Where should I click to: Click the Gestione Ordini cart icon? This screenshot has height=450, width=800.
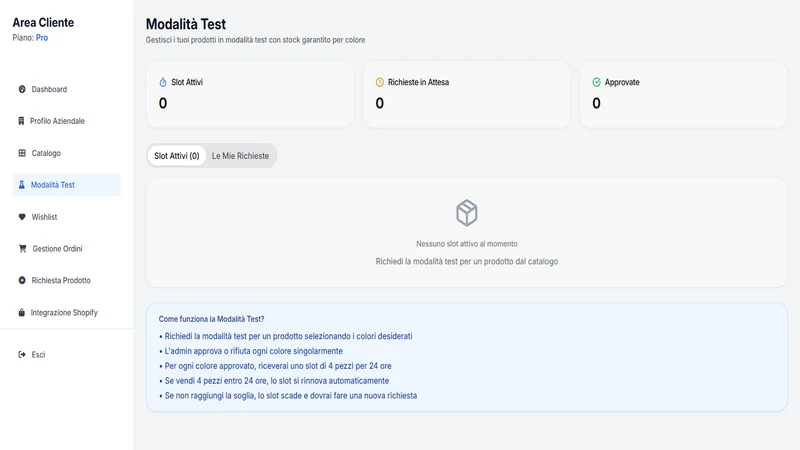click(22, 248)
